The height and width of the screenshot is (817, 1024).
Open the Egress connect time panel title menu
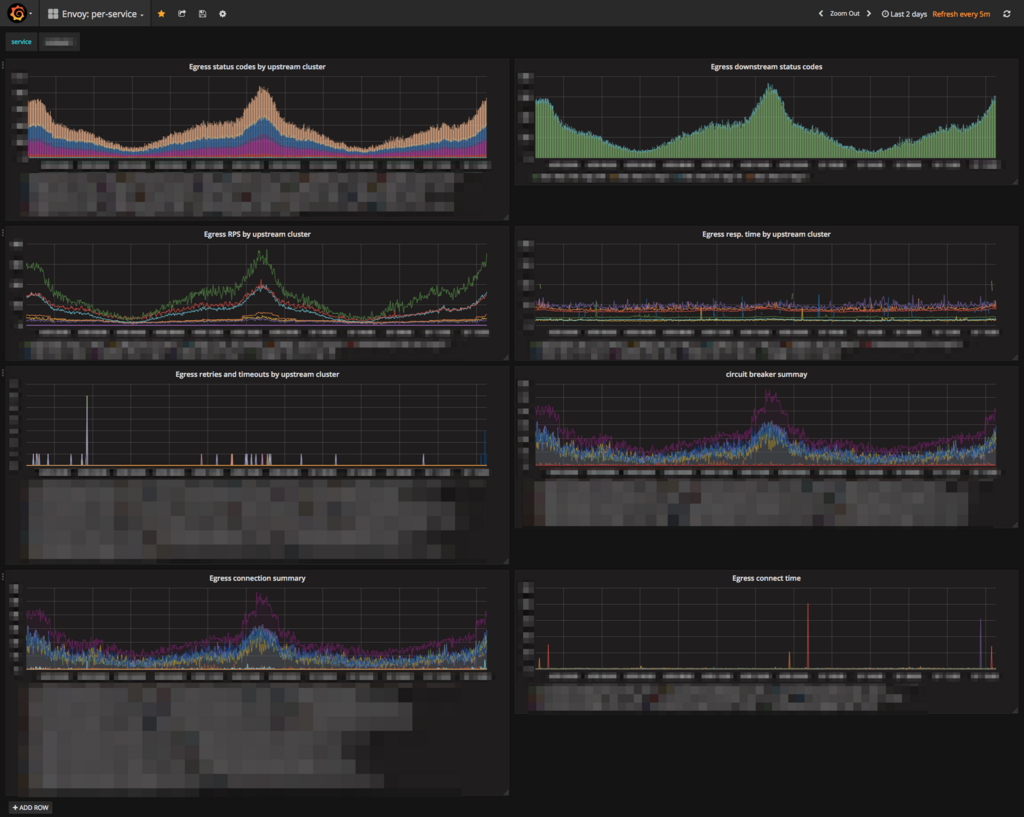(x=766, y=578)
